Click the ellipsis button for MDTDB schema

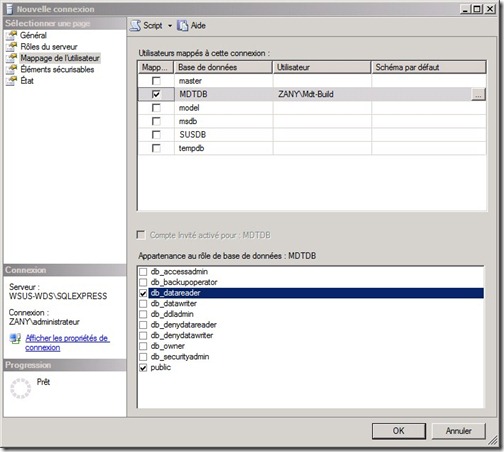[x=478, y=94]
